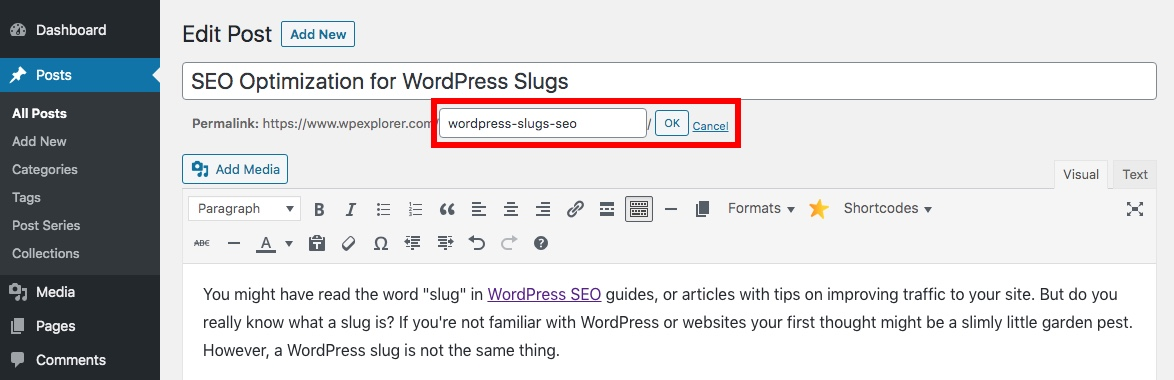Open the special character Omega icon
The image size is (1174, 380).
[380, 243]
